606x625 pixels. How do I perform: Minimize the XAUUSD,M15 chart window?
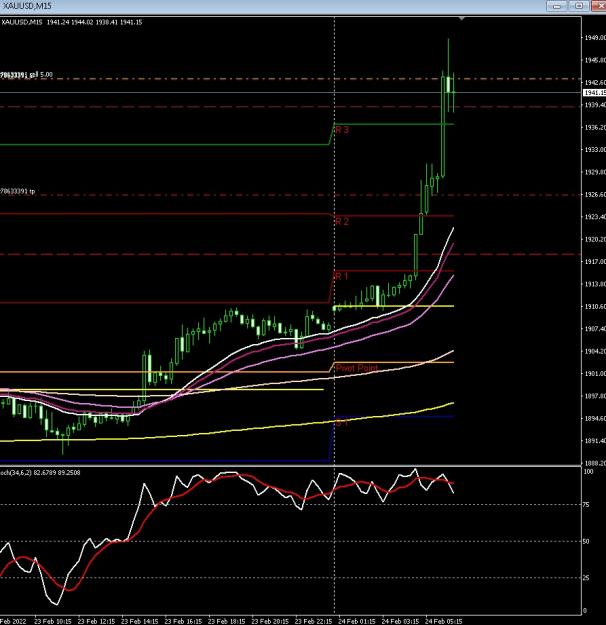[x=557, y=6]
